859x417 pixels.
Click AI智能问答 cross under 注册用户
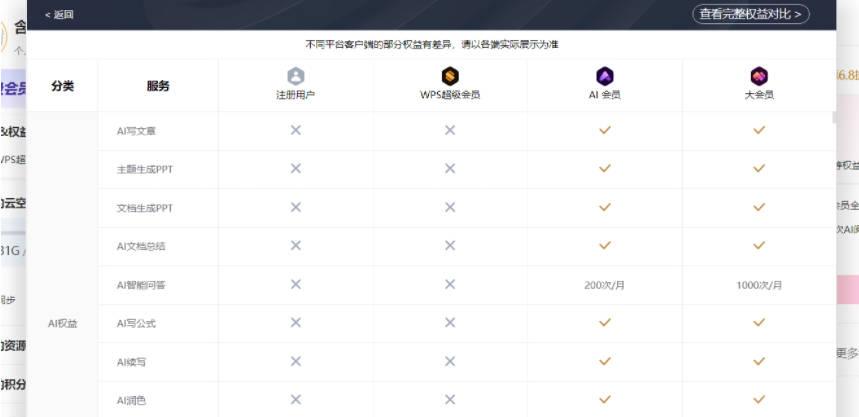pyautogui.click(x=295, y=284)
